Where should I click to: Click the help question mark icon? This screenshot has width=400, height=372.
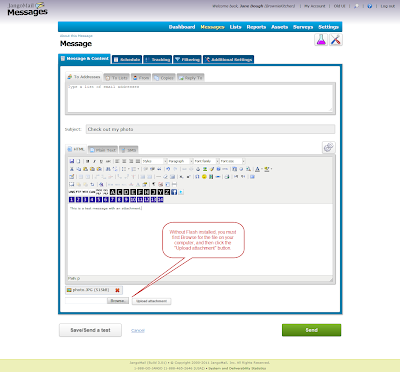369,6
